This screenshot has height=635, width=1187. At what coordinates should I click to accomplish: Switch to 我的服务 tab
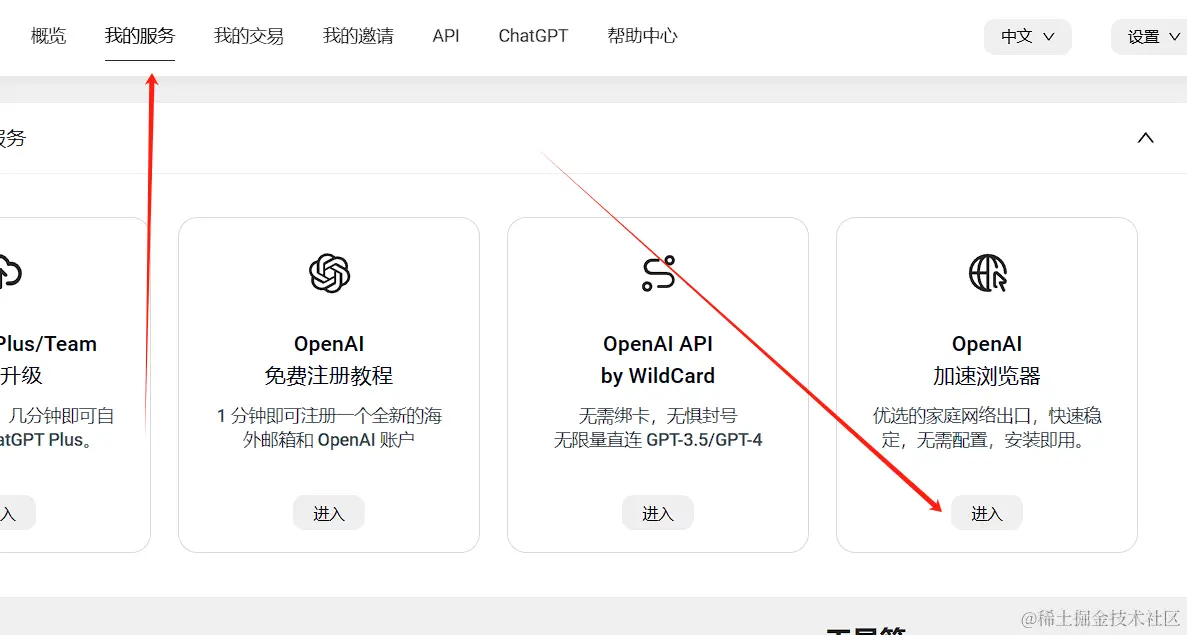pyautogui.click(x=139, y=36)
